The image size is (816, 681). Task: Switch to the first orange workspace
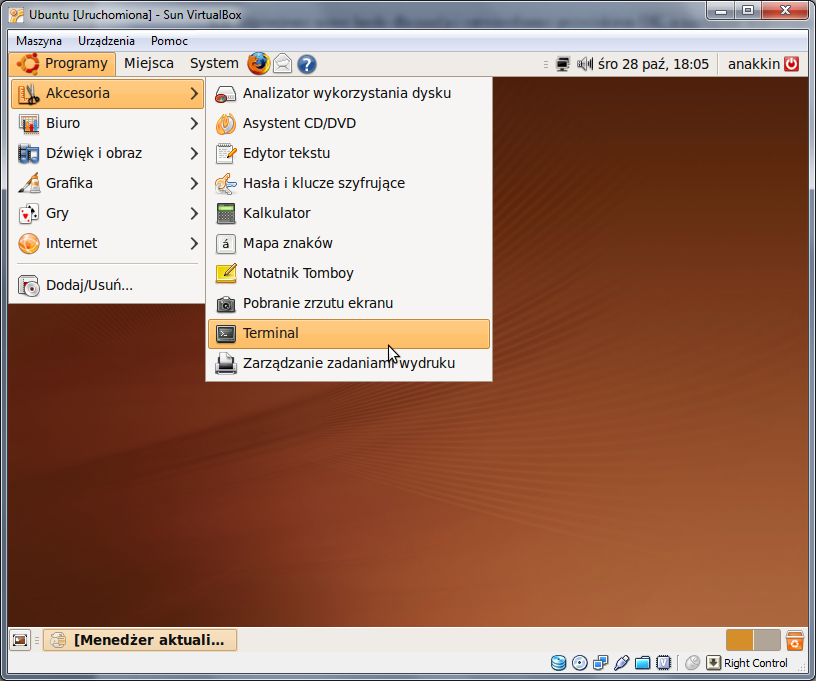pyautogui.click(x=740, y=640)
